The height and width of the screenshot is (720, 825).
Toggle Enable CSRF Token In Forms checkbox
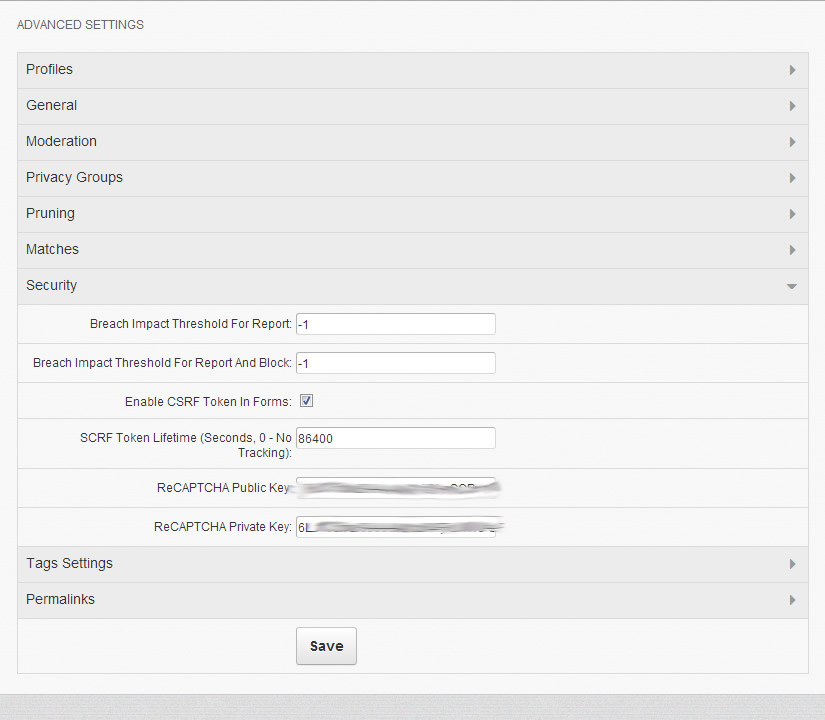click(307, 401)
